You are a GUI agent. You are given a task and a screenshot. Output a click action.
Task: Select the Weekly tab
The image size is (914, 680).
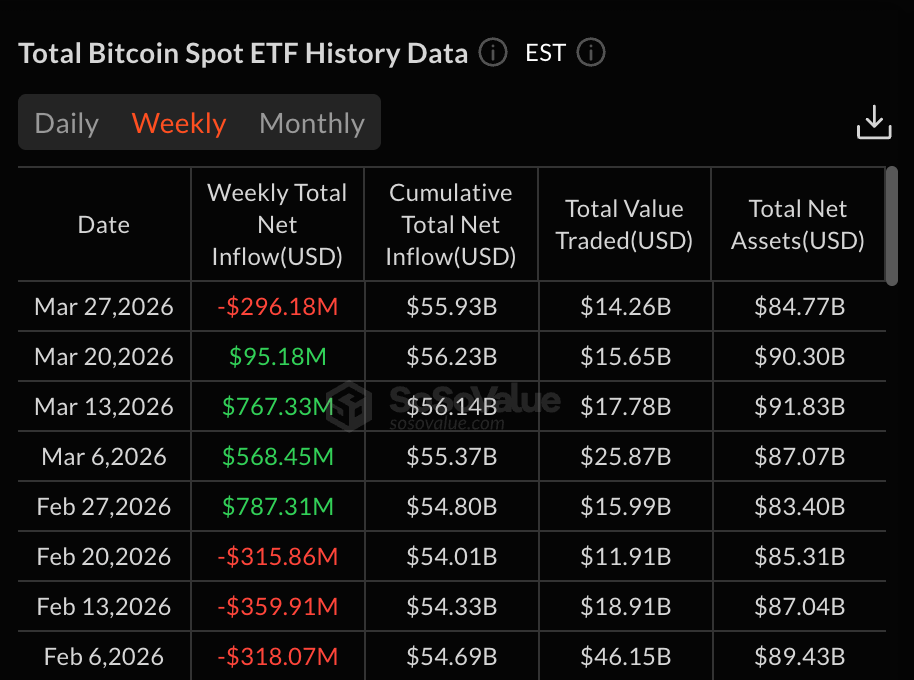(179, 123)
